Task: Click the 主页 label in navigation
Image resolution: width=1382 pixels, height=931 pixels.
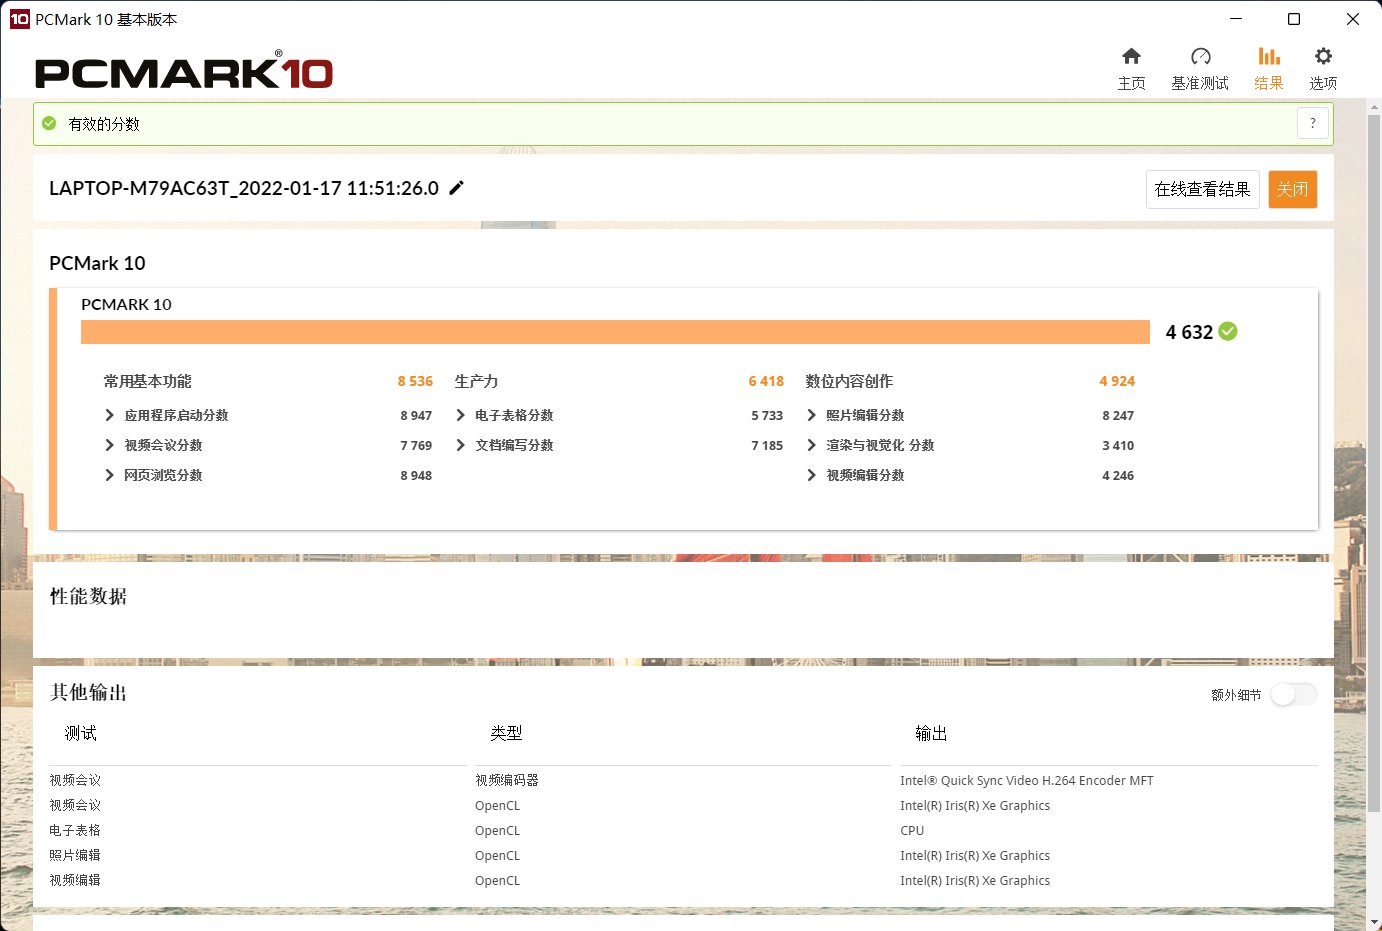Action: 1131,83
